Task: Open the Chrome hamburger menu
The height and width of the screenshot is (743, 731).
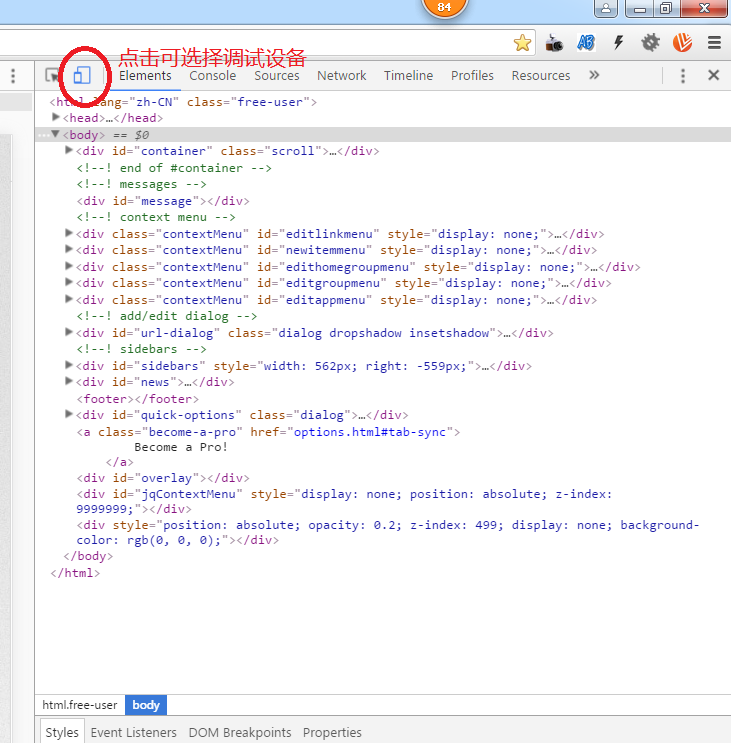Action: (x=714, y=43)
